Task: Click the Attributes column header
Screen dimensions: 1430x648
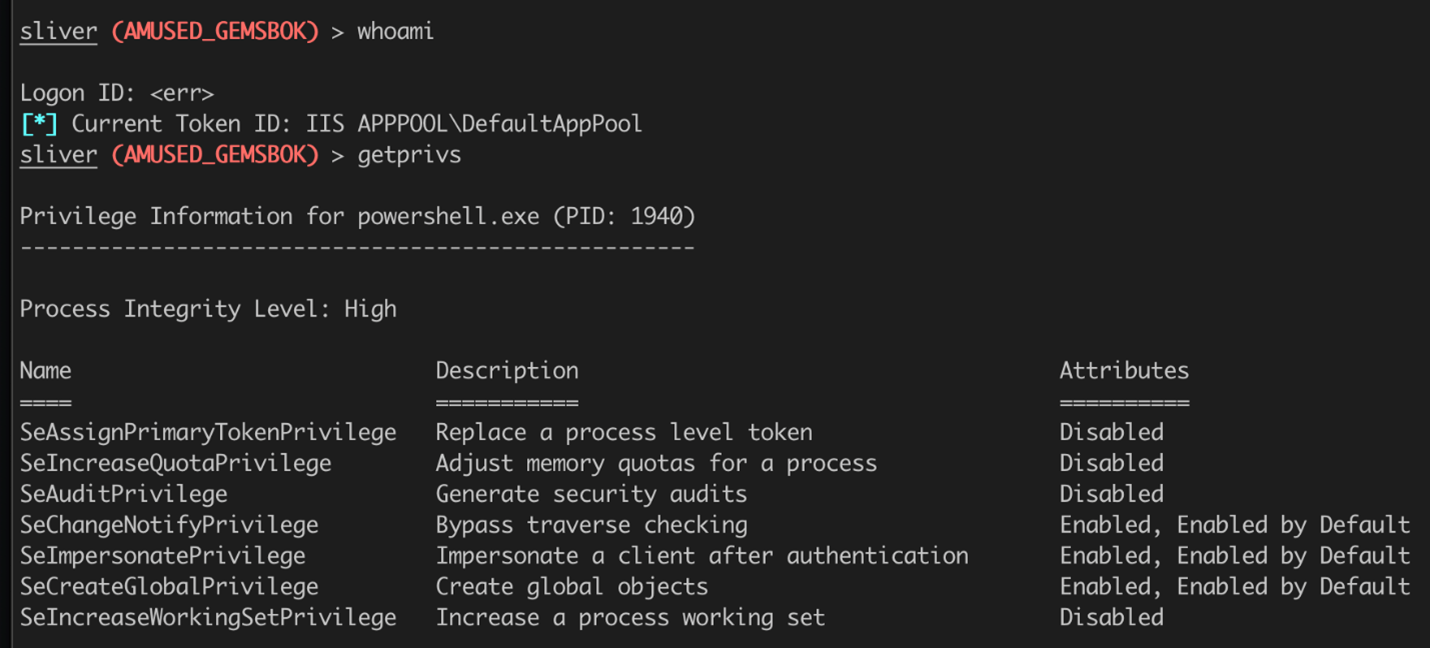Action: (1124, 370)
